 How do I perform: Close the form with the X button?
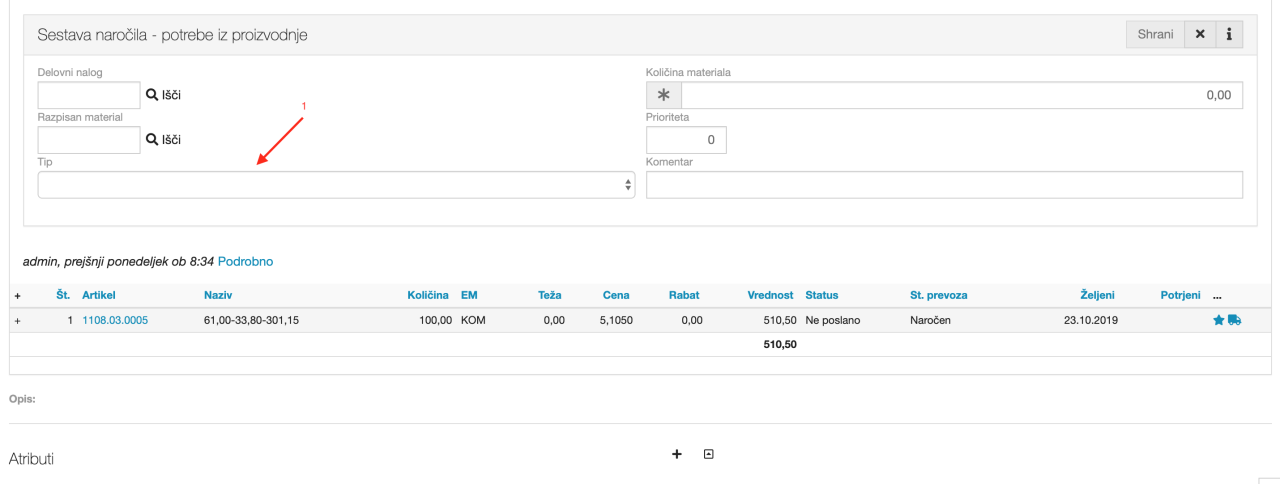1200,34
